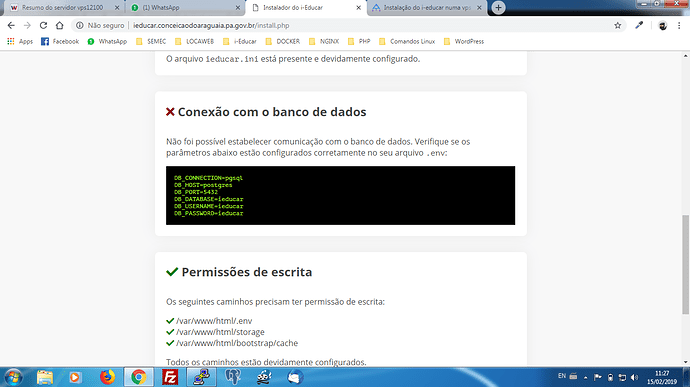Click the /var/www/html/.env path
The height and width of the screenshot is (387, 690).
214,321
